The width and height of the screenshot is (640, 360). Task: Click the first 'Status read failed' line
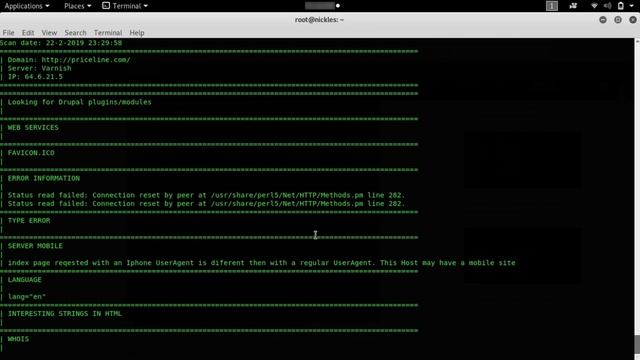click(x=206, y=195)
